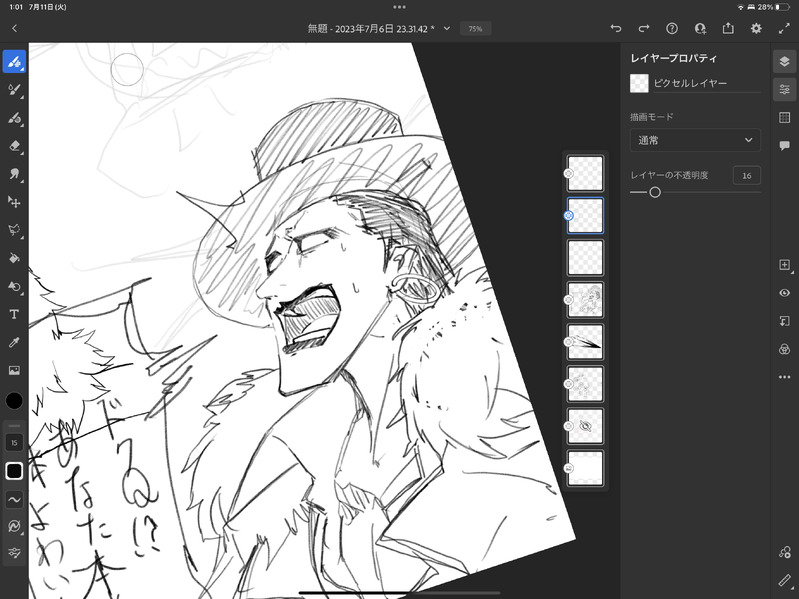Toggle the Layers panel icon

click(x=785, y=62)
